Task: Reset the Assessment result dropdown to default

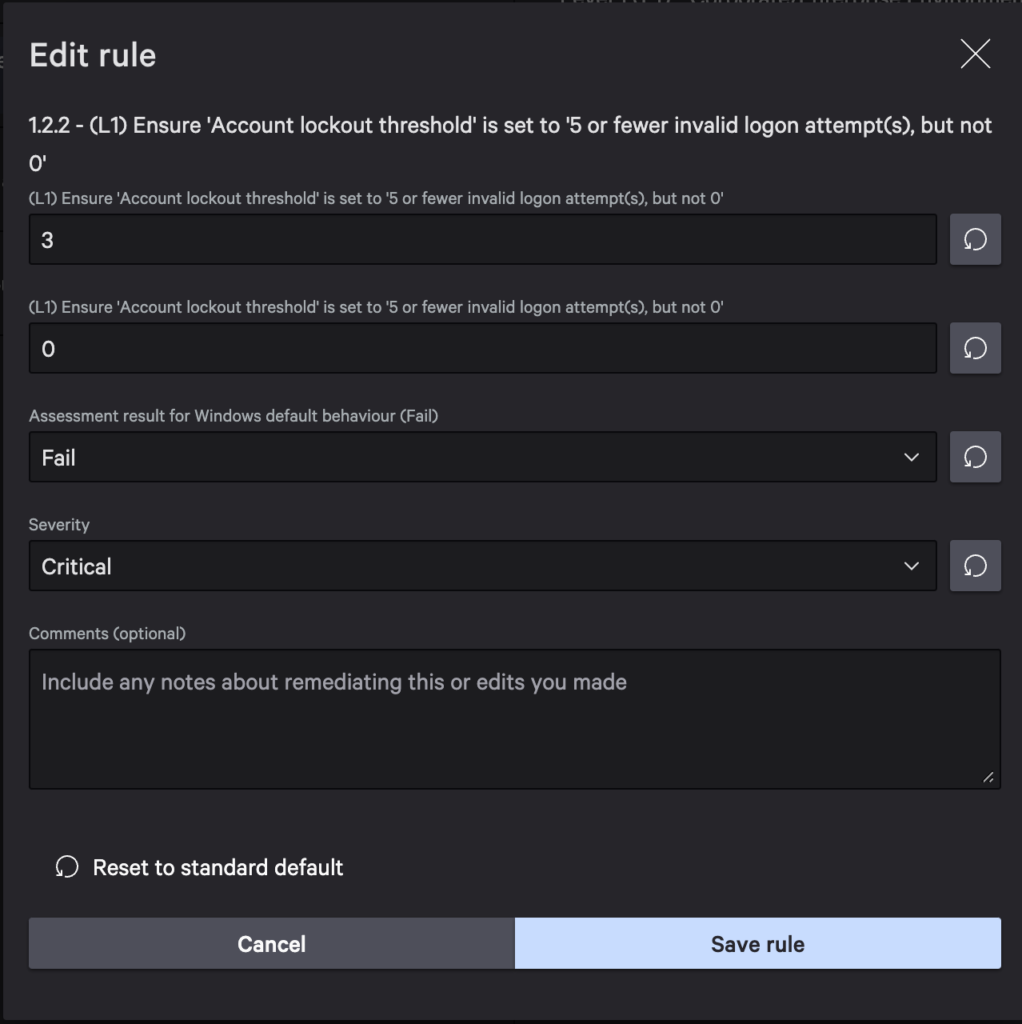Action: point(975,457)
